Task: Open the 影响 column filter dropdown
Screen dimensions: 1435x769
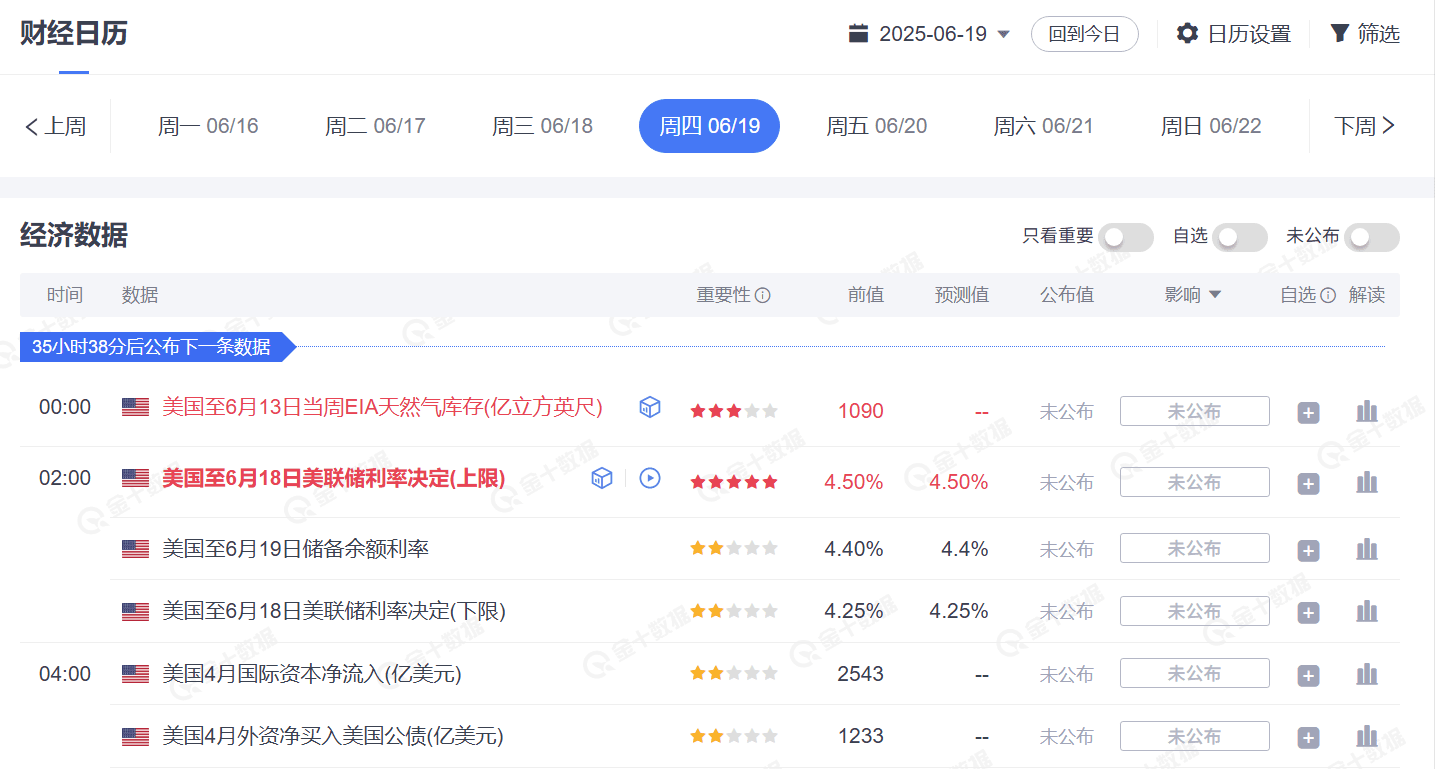Action: pyautogui.click(x=1215, y=295)
